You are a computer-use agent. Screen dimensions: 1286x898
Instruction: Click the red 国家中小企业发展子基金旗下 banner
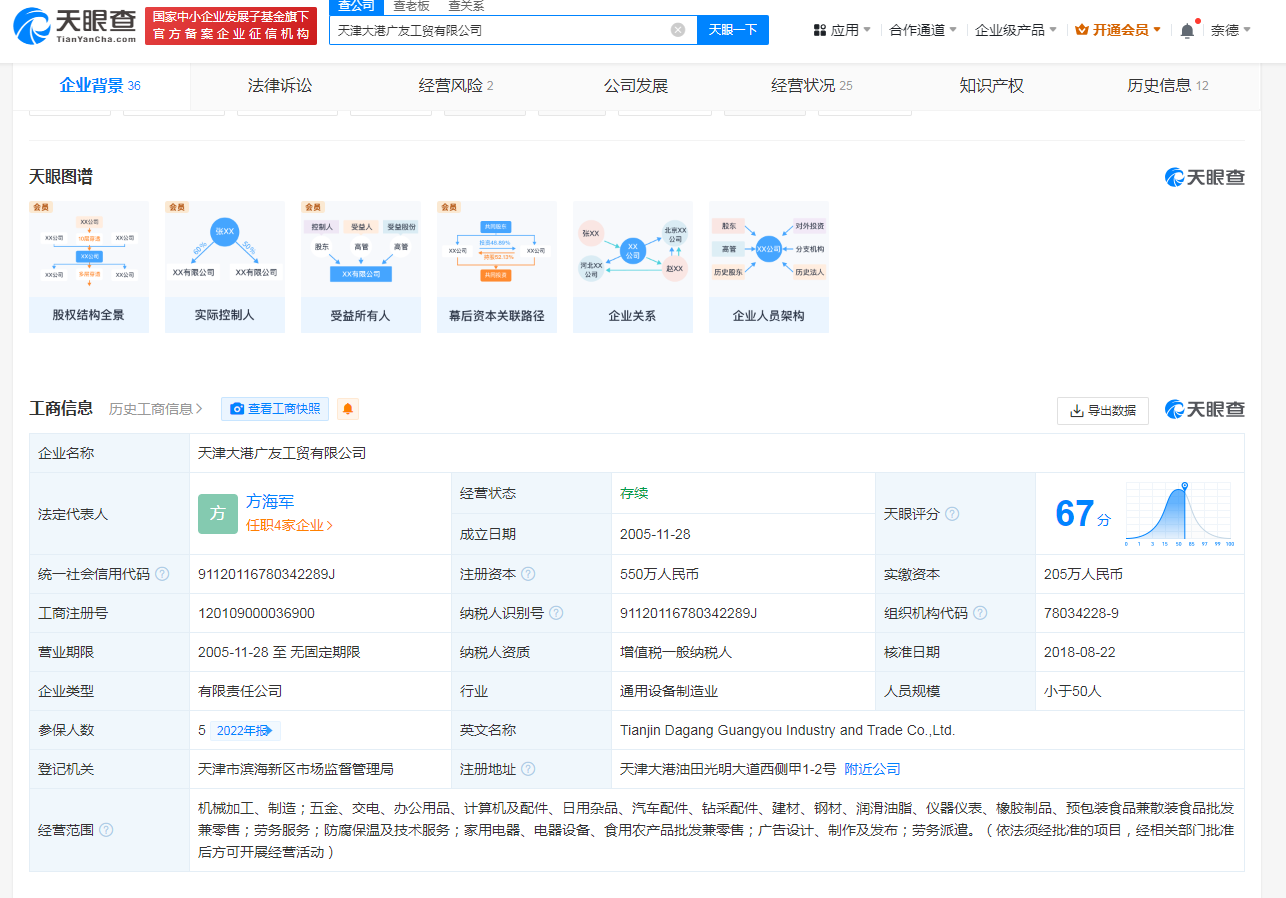point(231,26)
